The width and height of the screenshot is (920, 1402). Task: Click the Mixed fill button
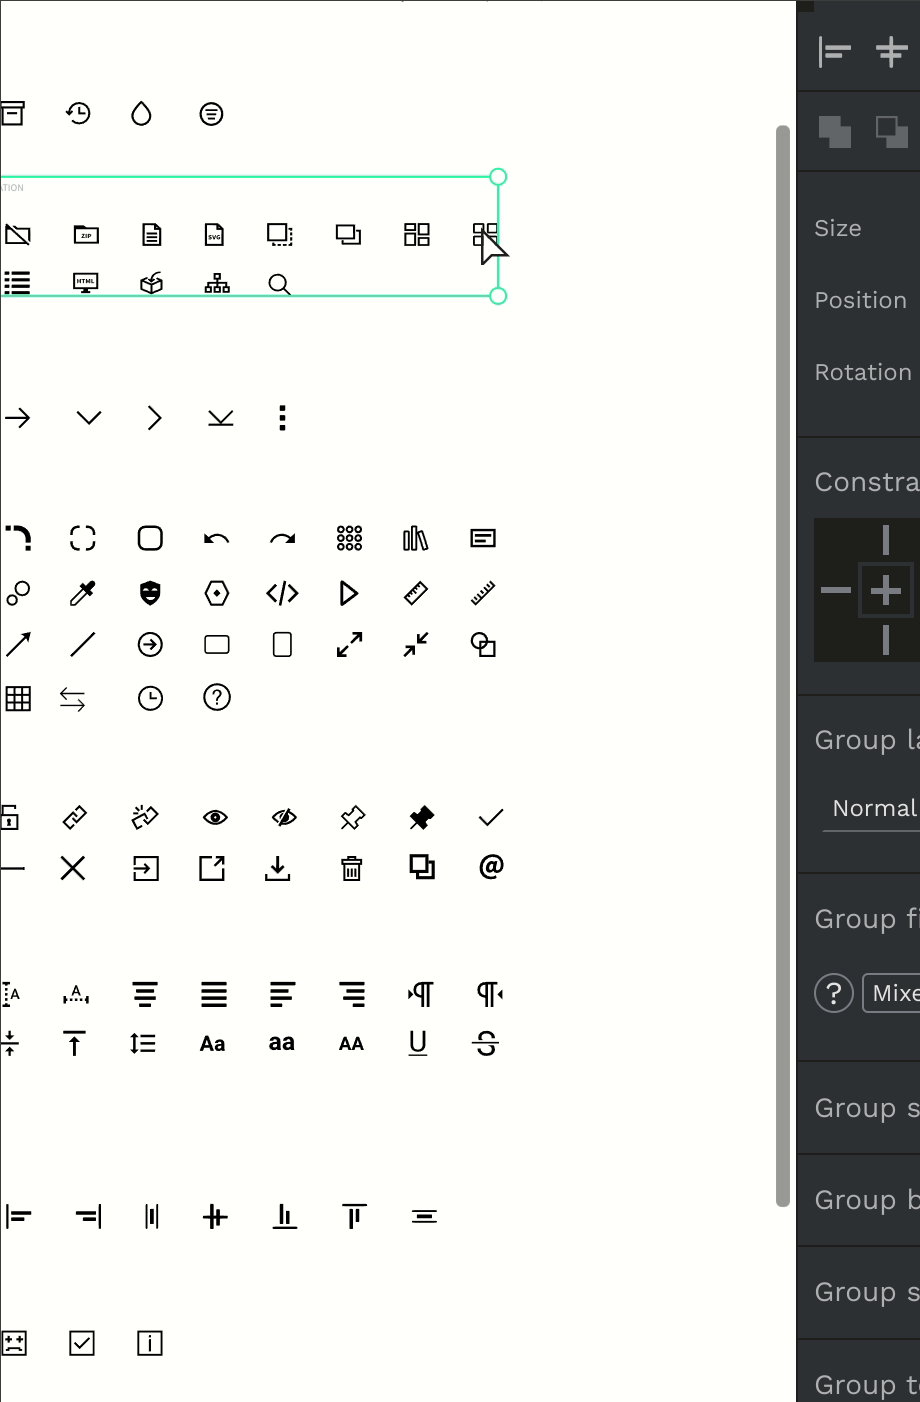(892, 993)
